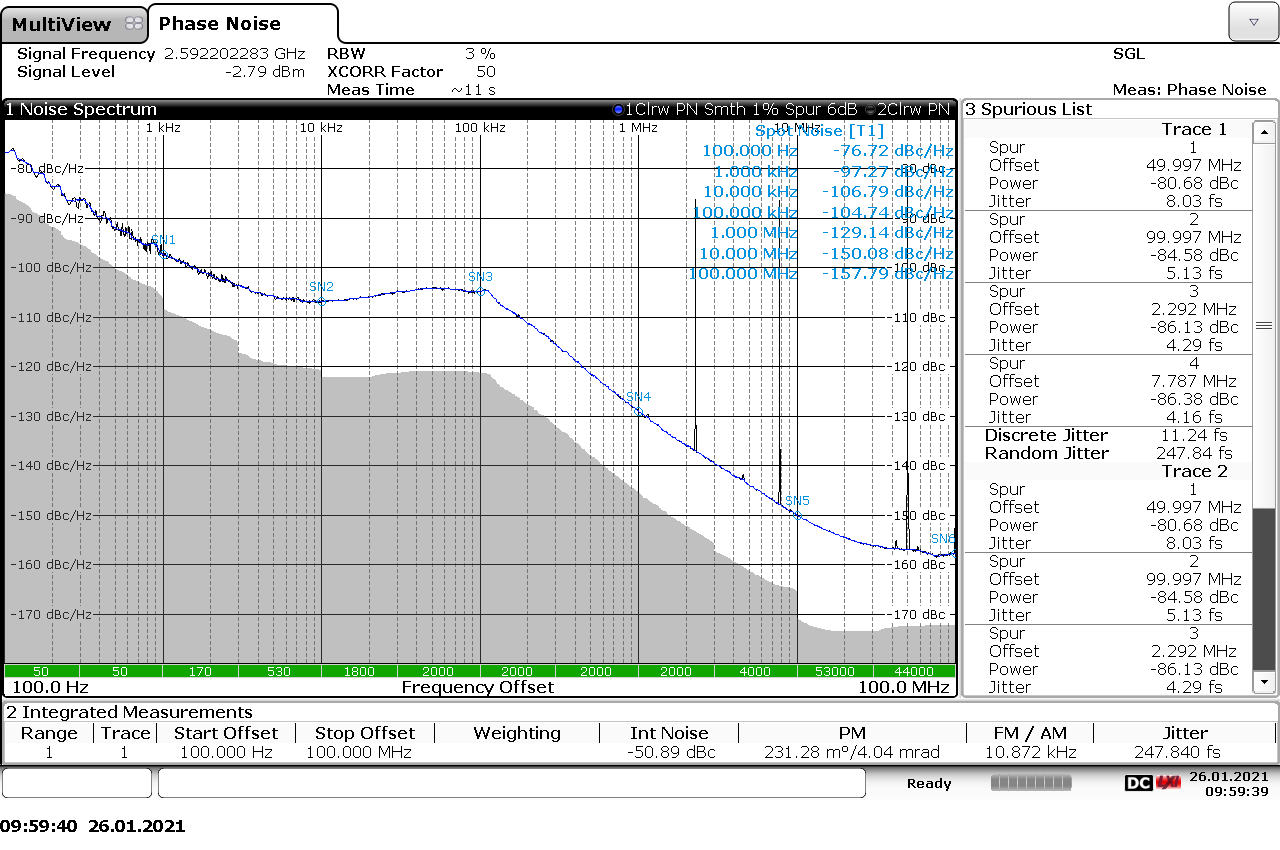Switch to the Phase Noise tab
This screenshot has width=1280, height=850.
(220, 24)
